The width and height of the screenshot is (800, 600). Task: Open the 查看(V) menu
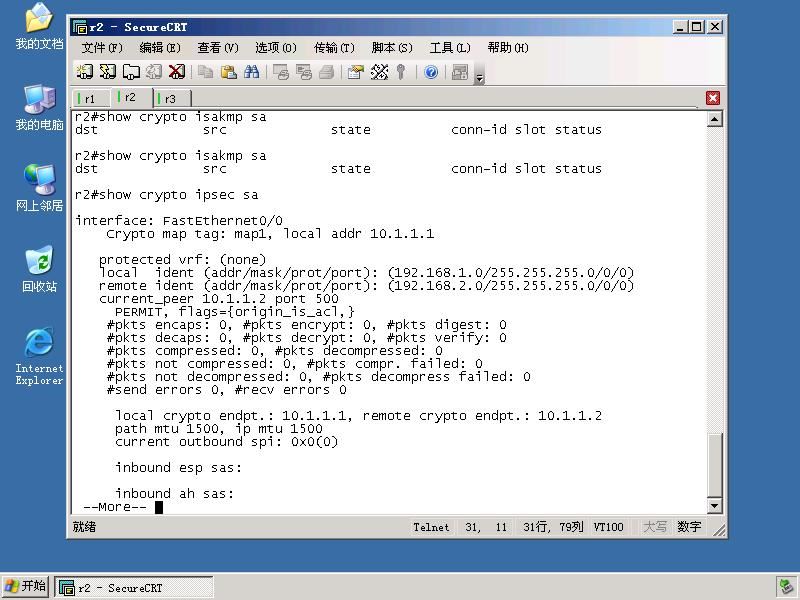[218, 48]
